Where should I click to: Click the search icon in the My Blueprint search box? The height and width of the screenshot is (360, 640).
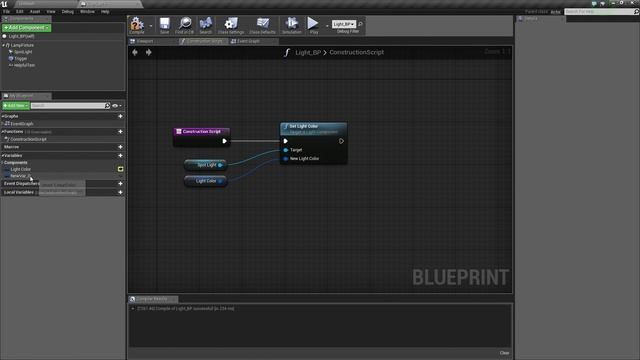click(x=107, y=106)
